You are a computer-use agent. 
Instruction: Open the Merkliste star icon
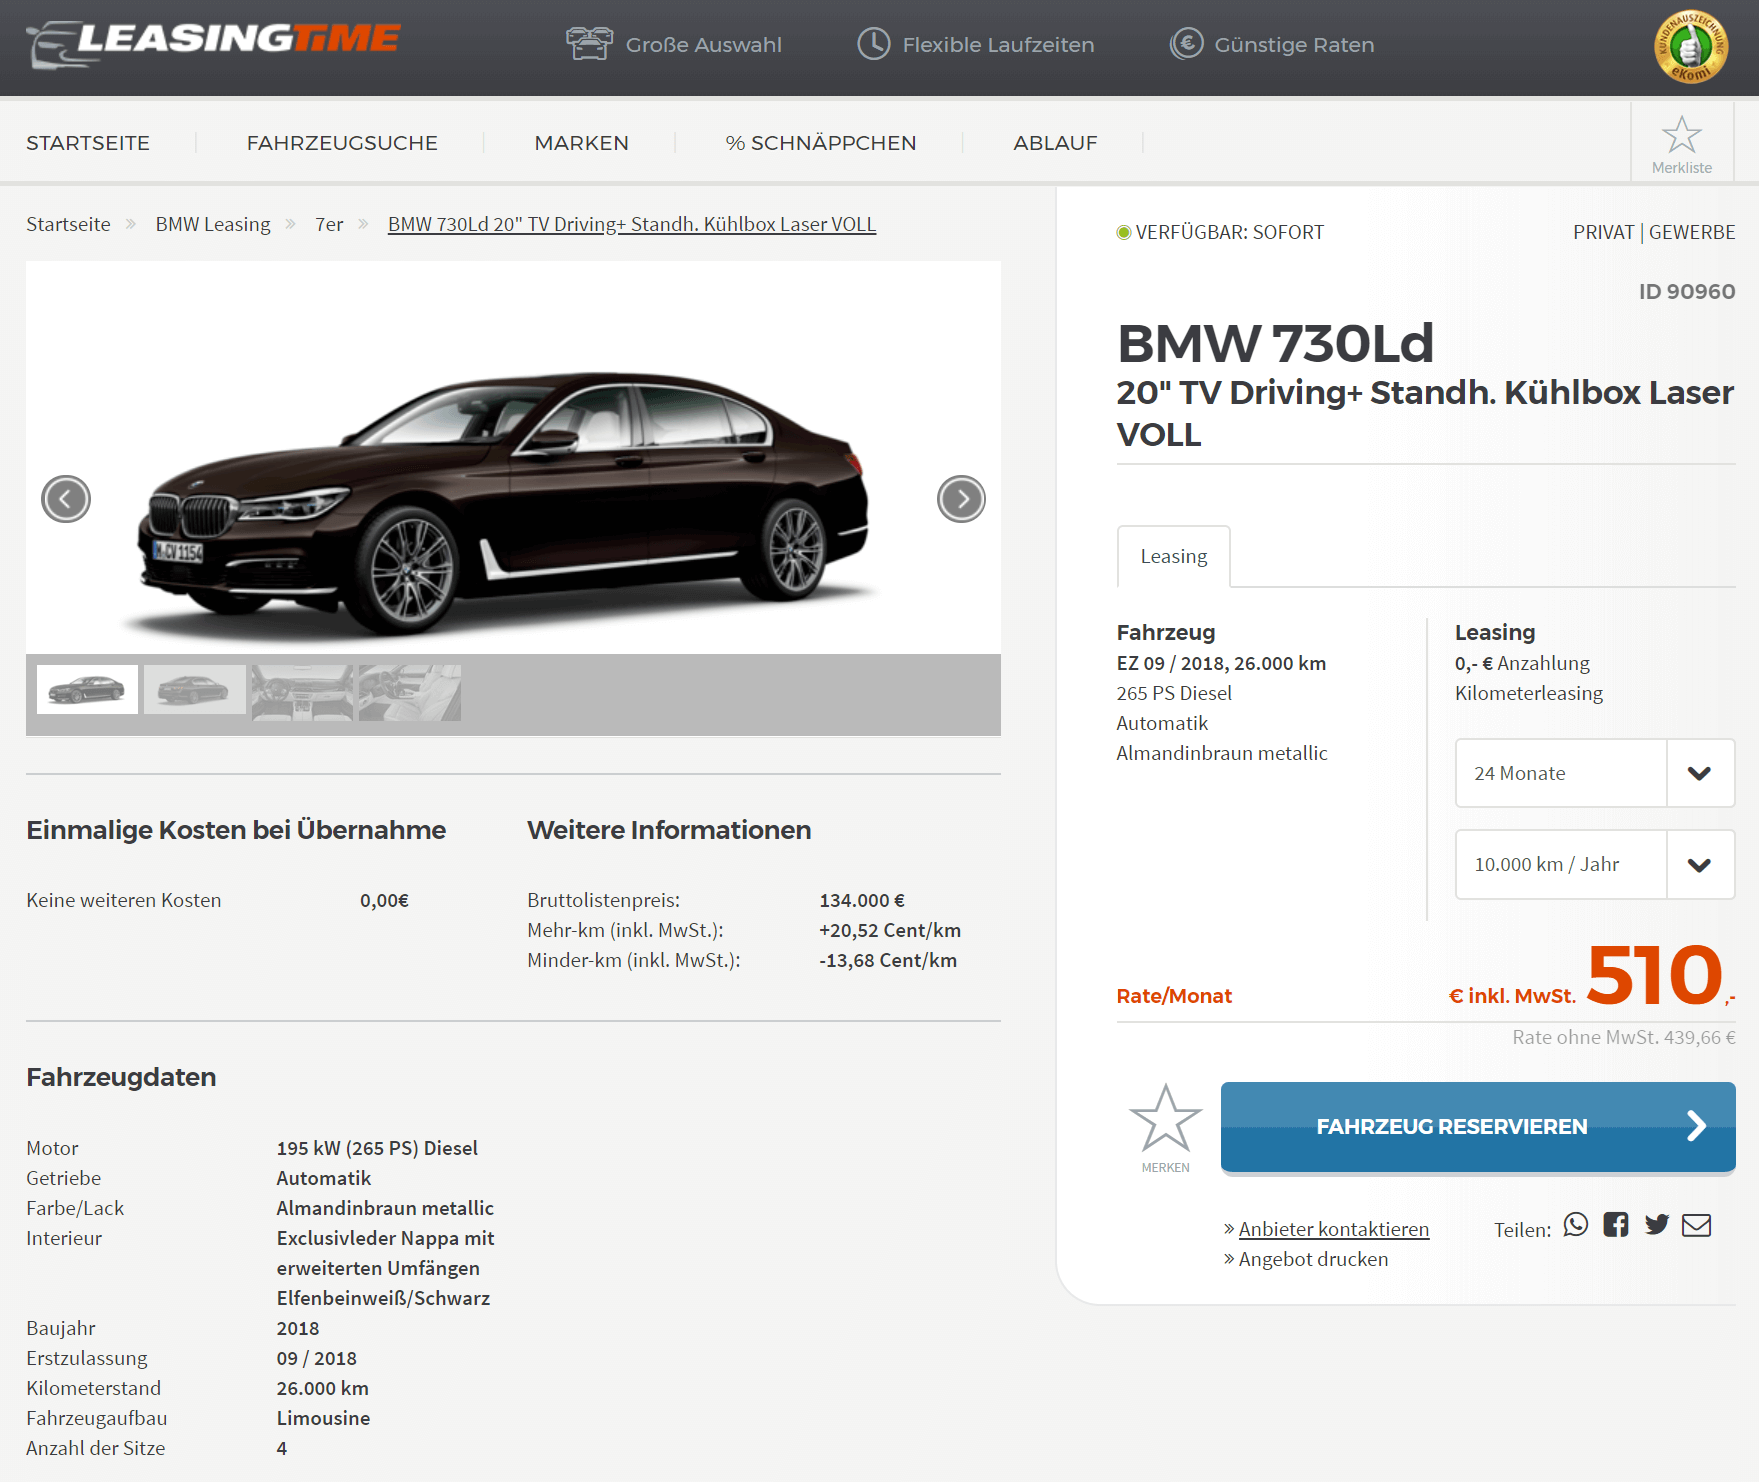coord(1682,135)
